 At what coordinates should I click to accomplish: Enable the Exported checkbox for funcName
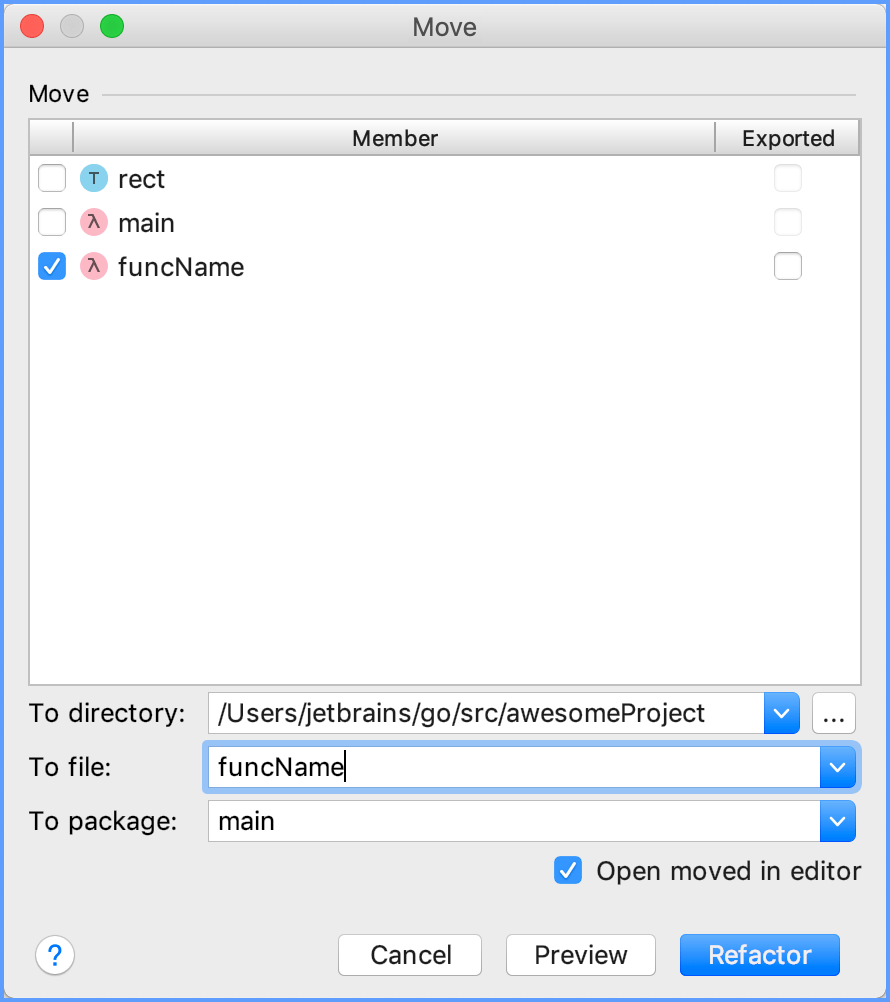tap(788, 266)
